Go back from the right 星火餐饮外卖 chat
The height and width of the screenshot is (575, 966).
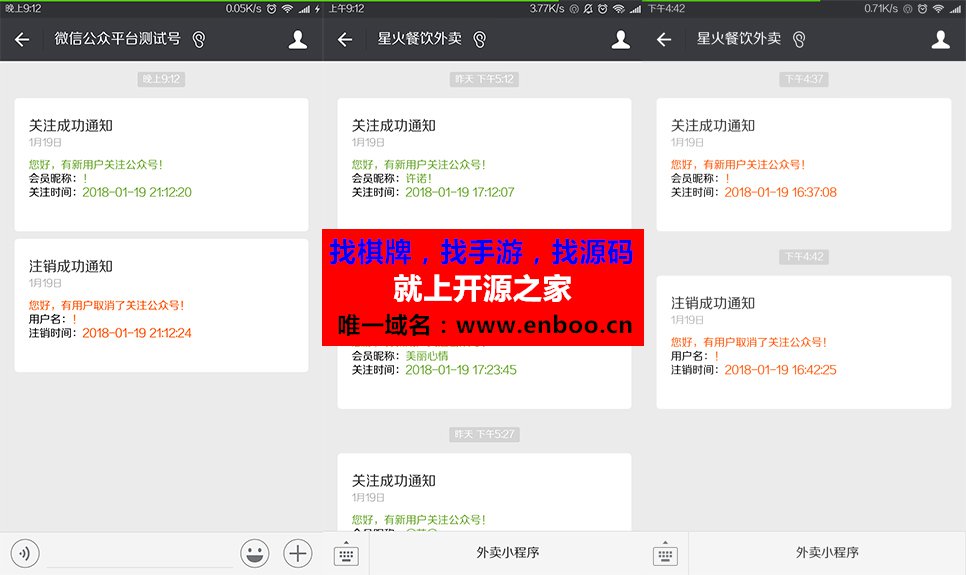click(x=664, y=40)
